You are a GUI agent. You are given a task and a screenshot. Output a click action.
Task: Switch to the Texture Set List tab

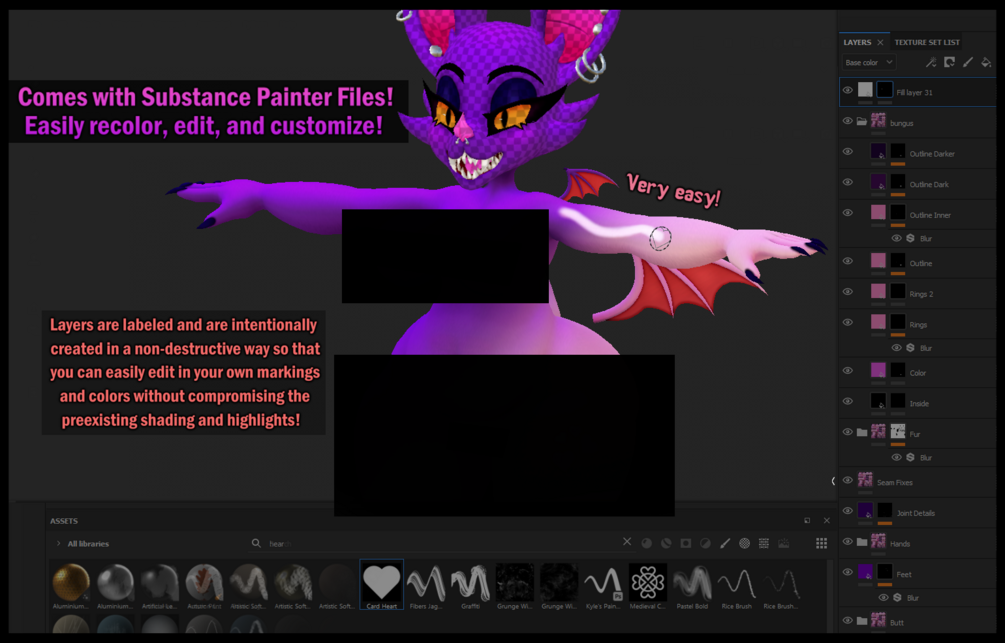coord(927,42)
